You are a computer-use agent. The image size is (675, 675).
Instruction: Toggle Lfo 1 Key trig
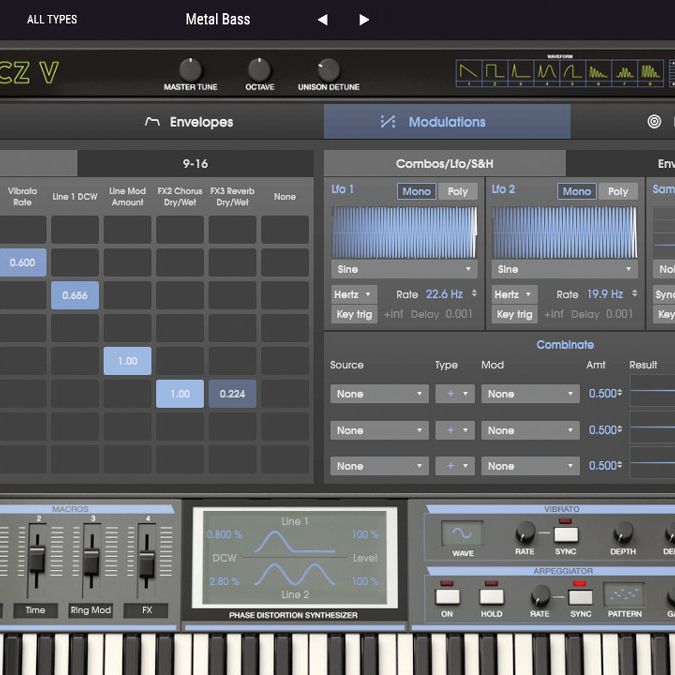354,314
